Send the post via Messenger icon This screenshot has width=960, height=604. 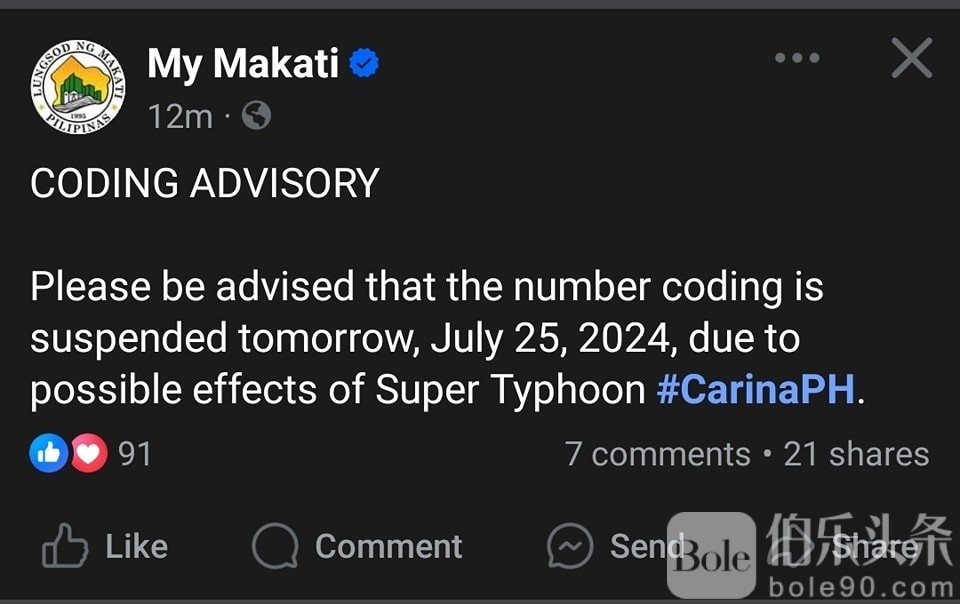coord(571,546)
